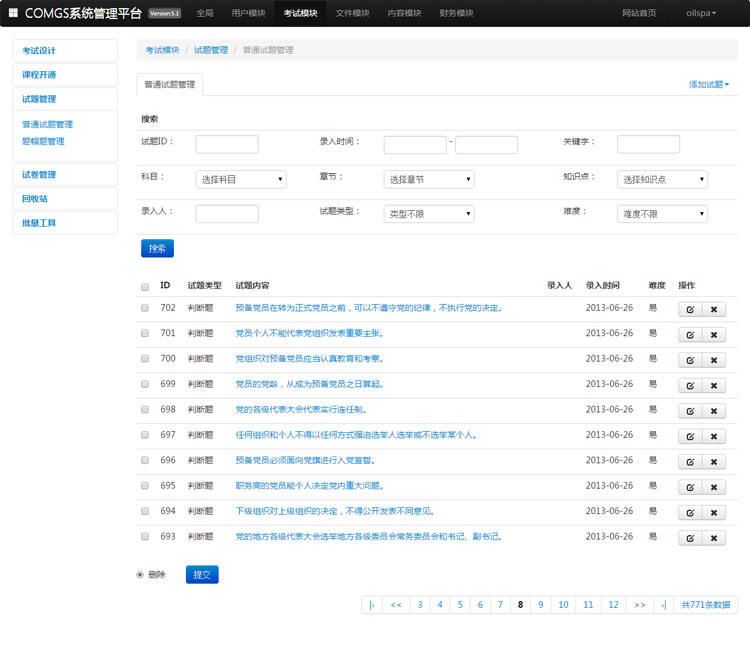Viewport: 750px width, 662px height.
Task: Go back pages with << button
Action: click(x=396, y=605)
